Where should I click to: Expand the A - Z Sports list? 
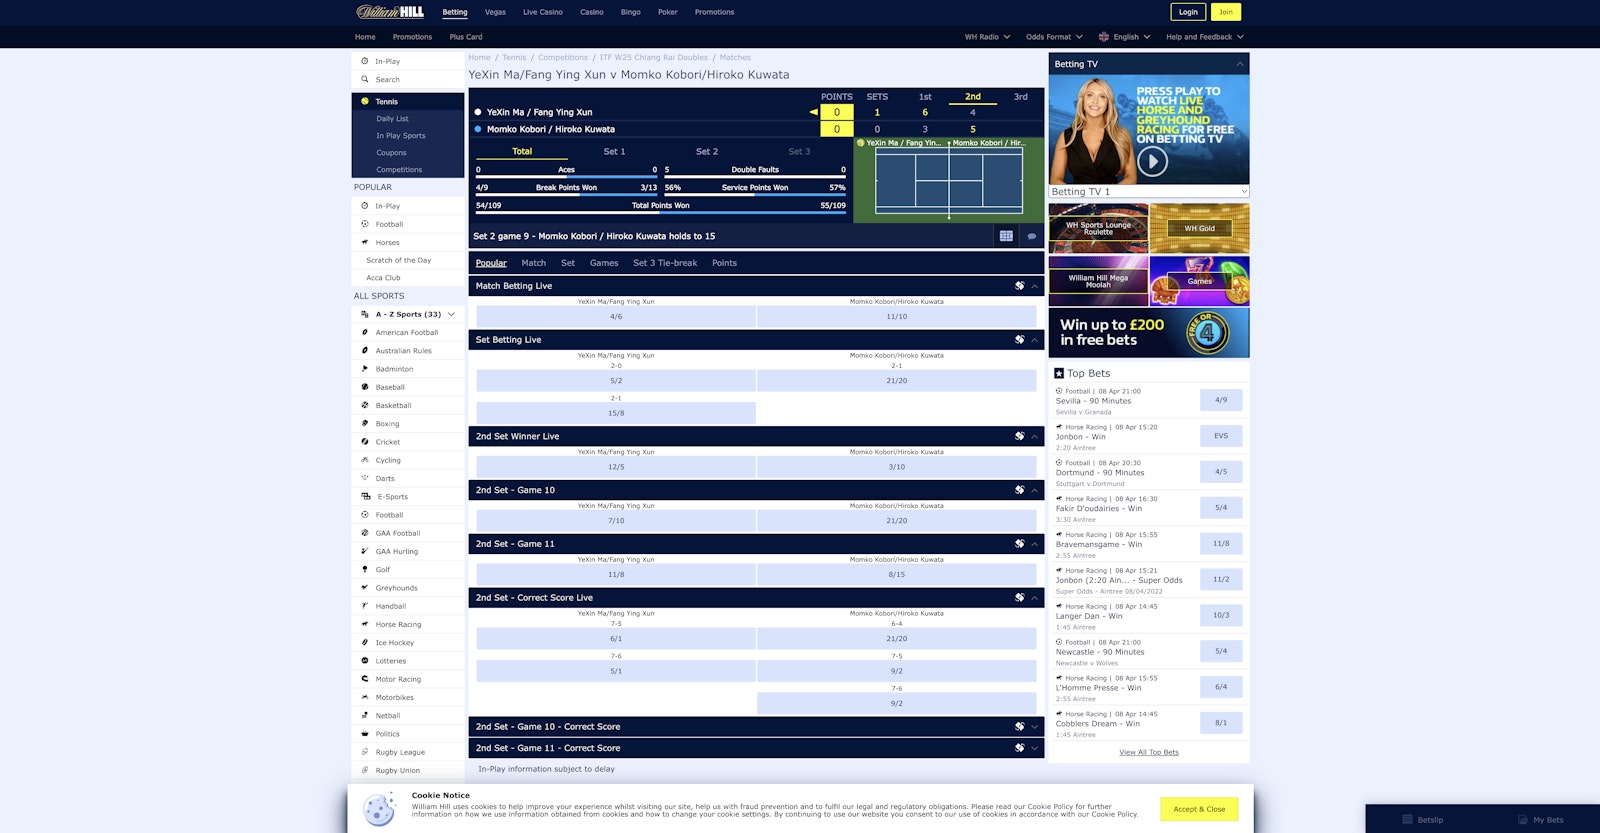click(x=451, y=314)
